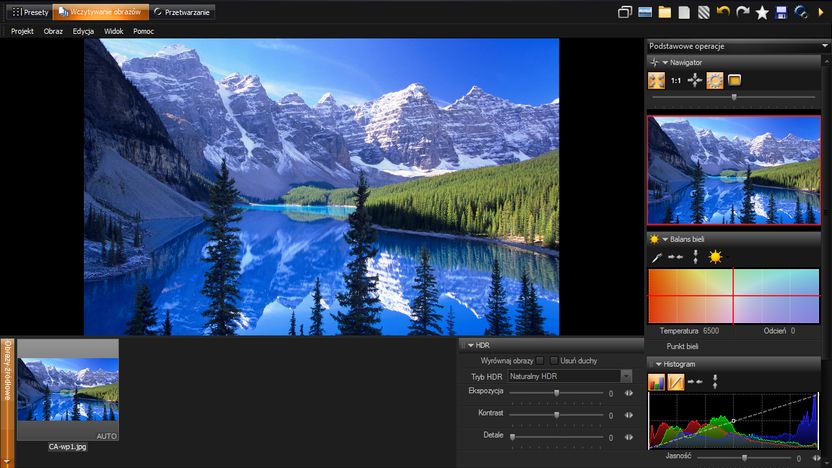832x468 pixels.
Task: Click the landscape image icon in top toolbar
Action: pyautogui.click(x=645, y=12)
